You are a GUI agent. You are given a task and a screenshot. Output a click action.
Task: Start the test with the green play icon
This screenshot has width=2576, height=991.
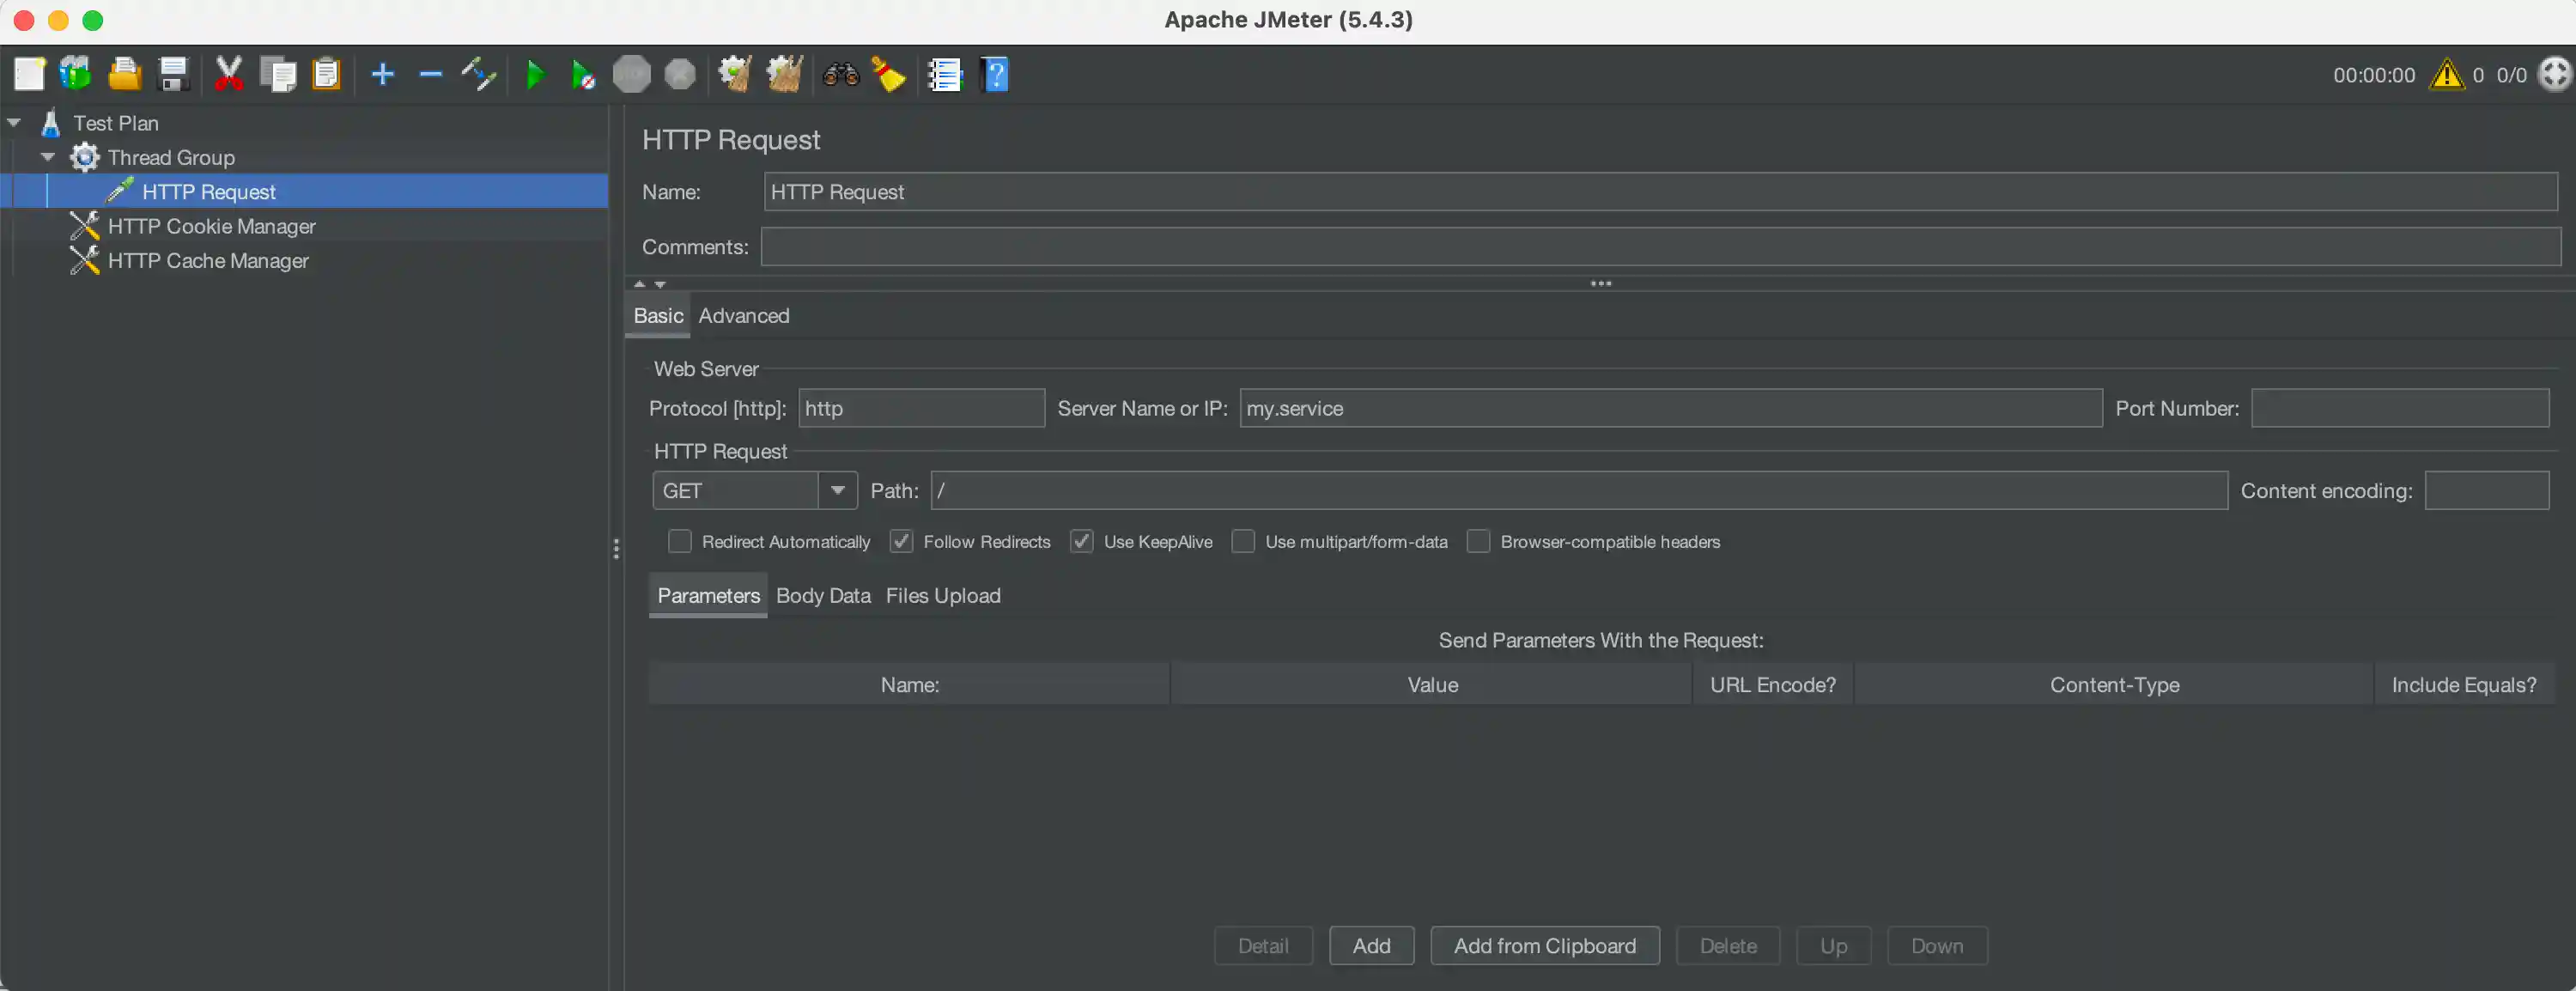[x=533, y=74]
